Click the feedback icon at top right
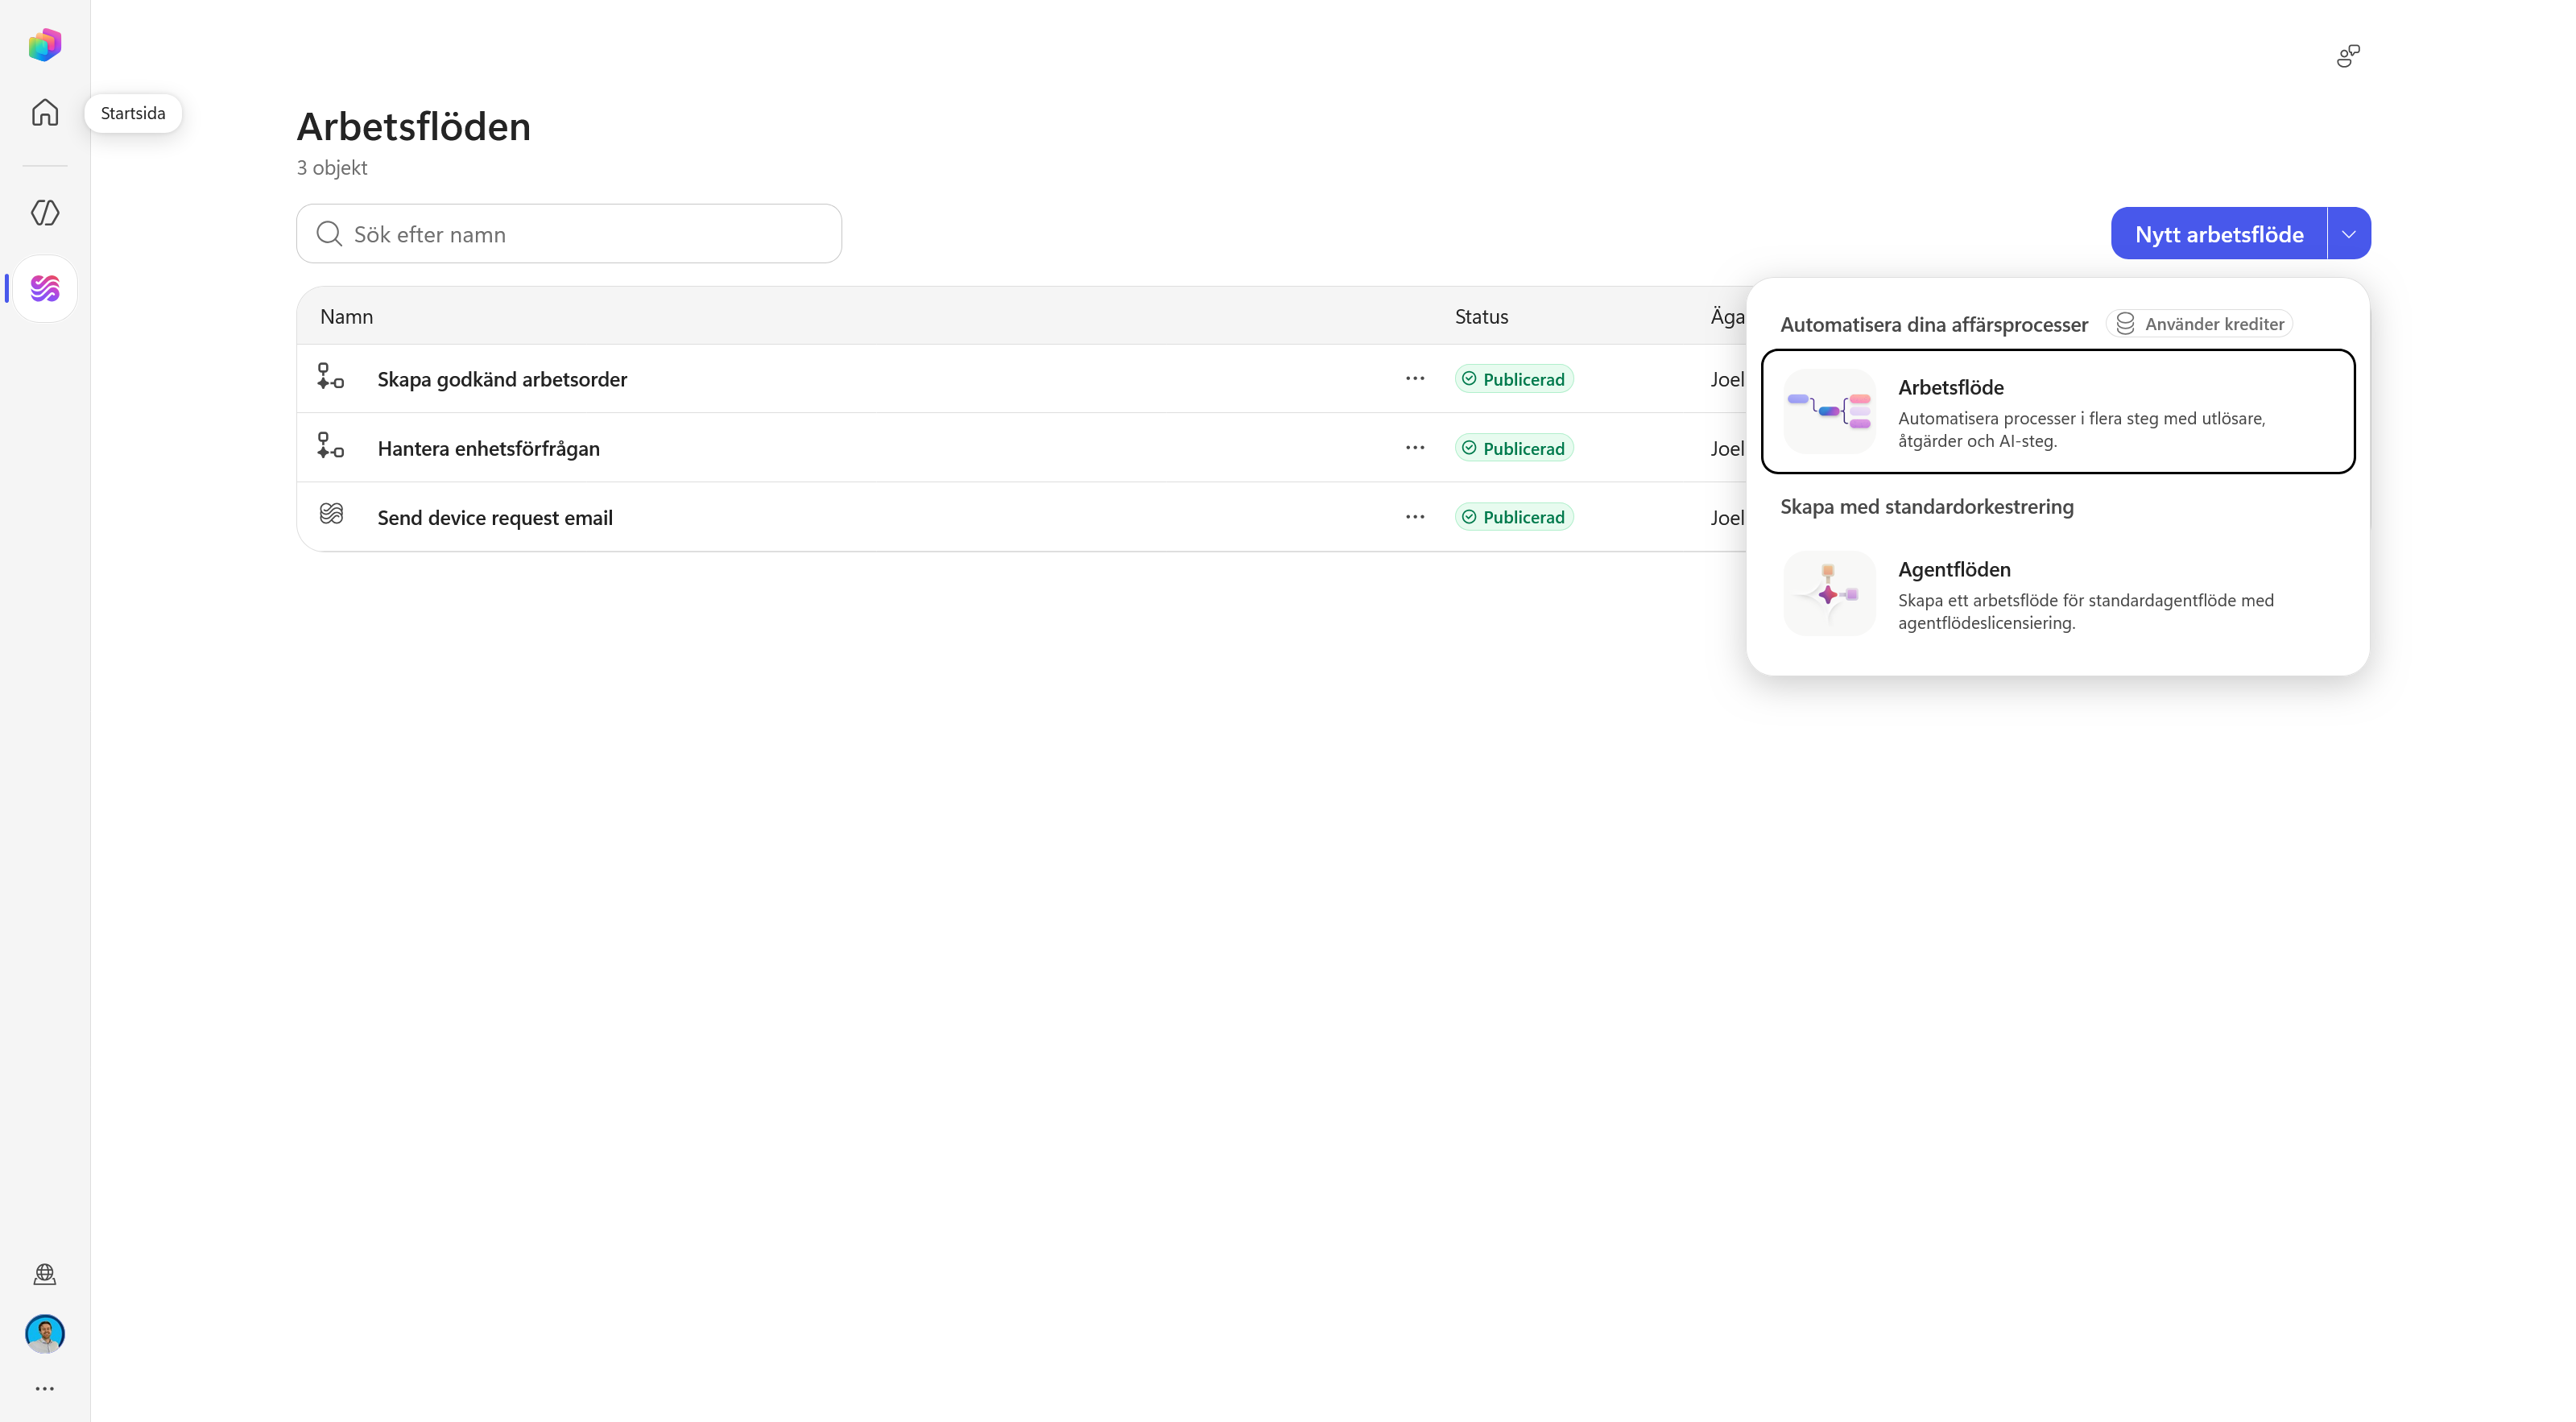This screenshot has height=1422, width=2576. coord(2348,56)
